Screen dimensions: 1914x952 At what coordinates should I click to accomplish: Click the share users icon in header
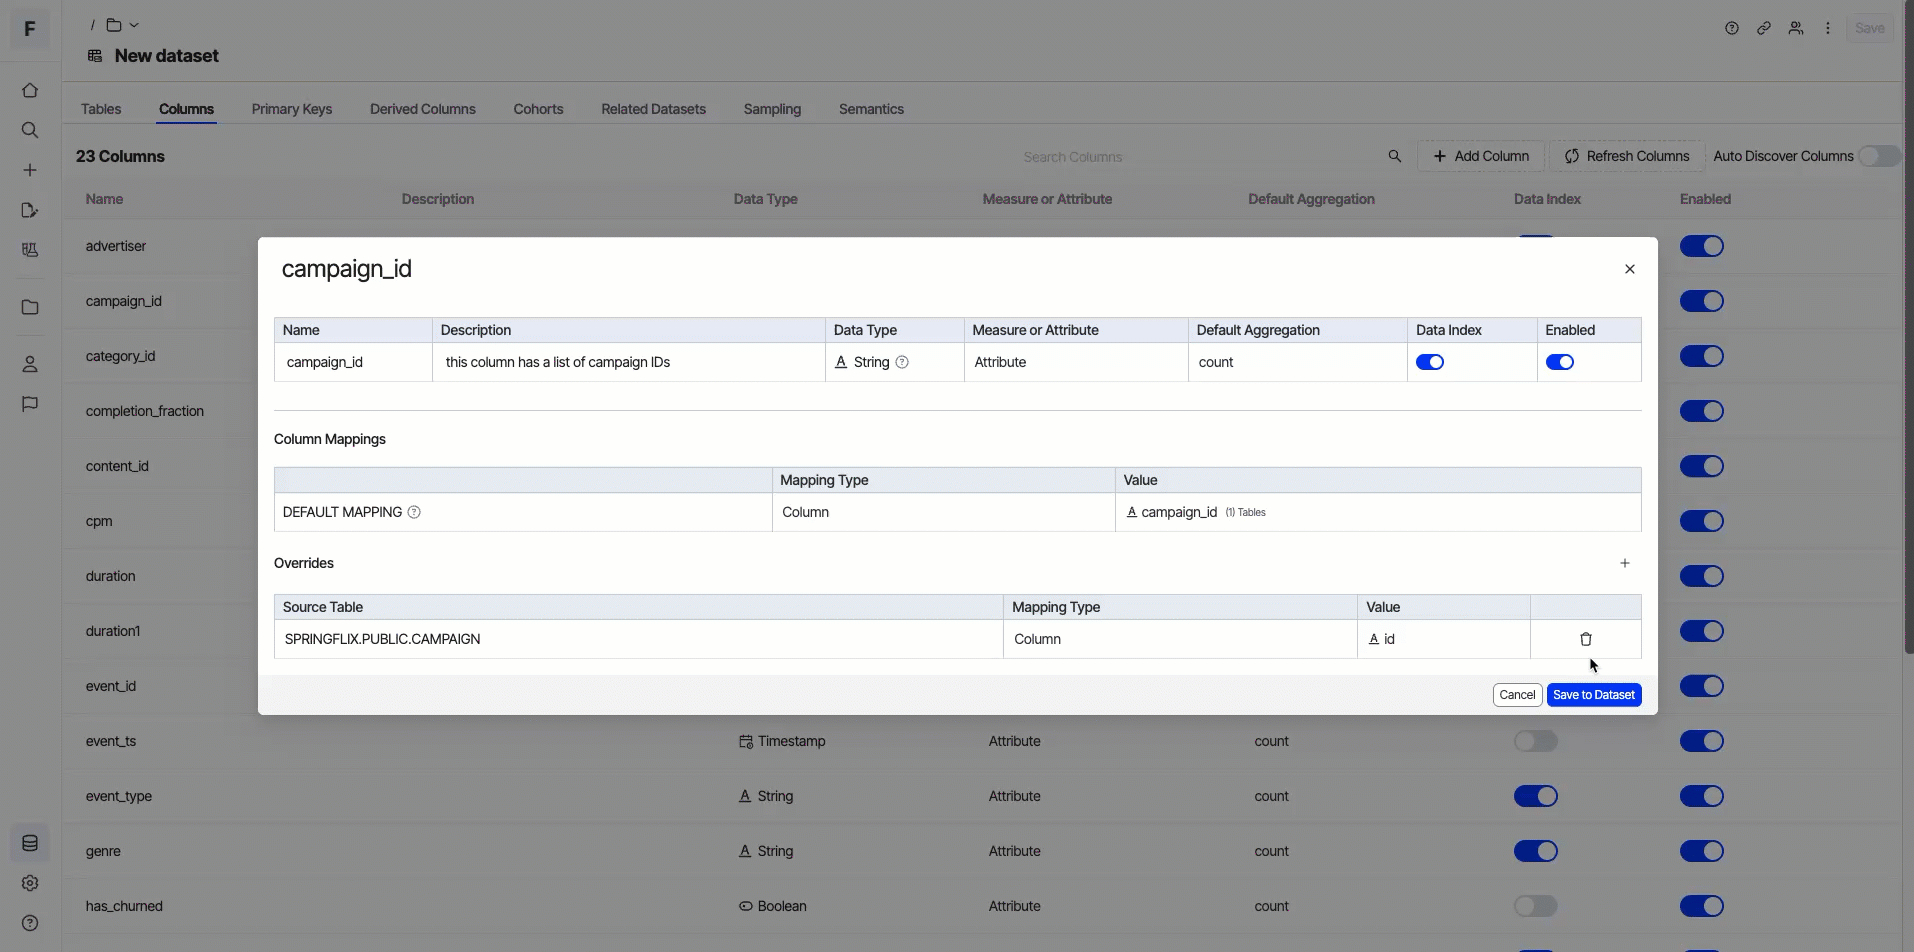click(1796, 28)
